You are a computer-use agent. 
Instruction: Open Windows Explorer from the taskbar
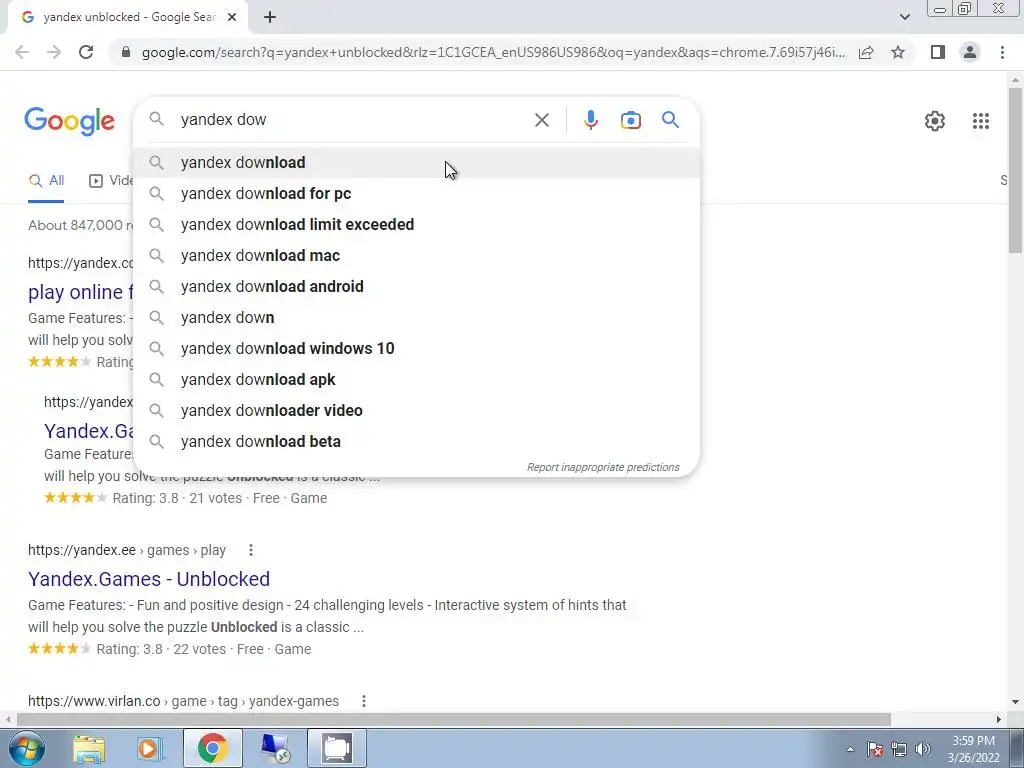89,748
